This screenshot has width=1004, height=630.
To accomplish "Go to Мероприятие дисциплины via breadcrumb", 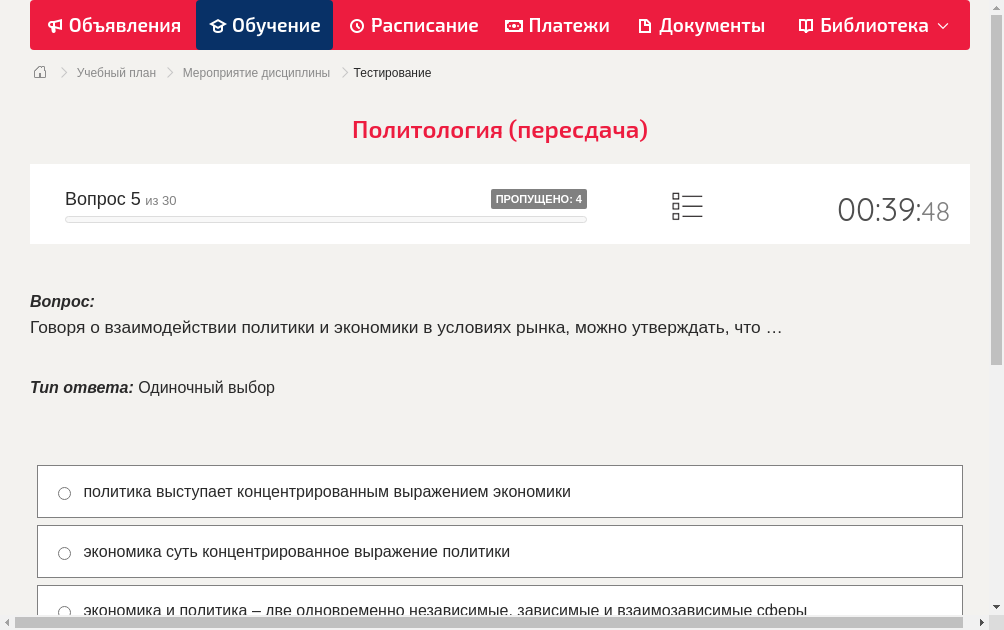I will point(255,72).
